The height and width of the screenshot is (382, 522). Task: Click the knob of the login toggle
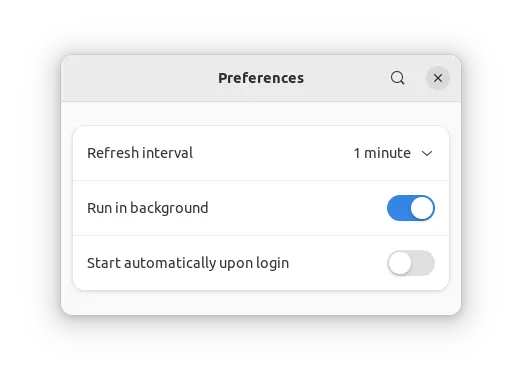point(399,263)
